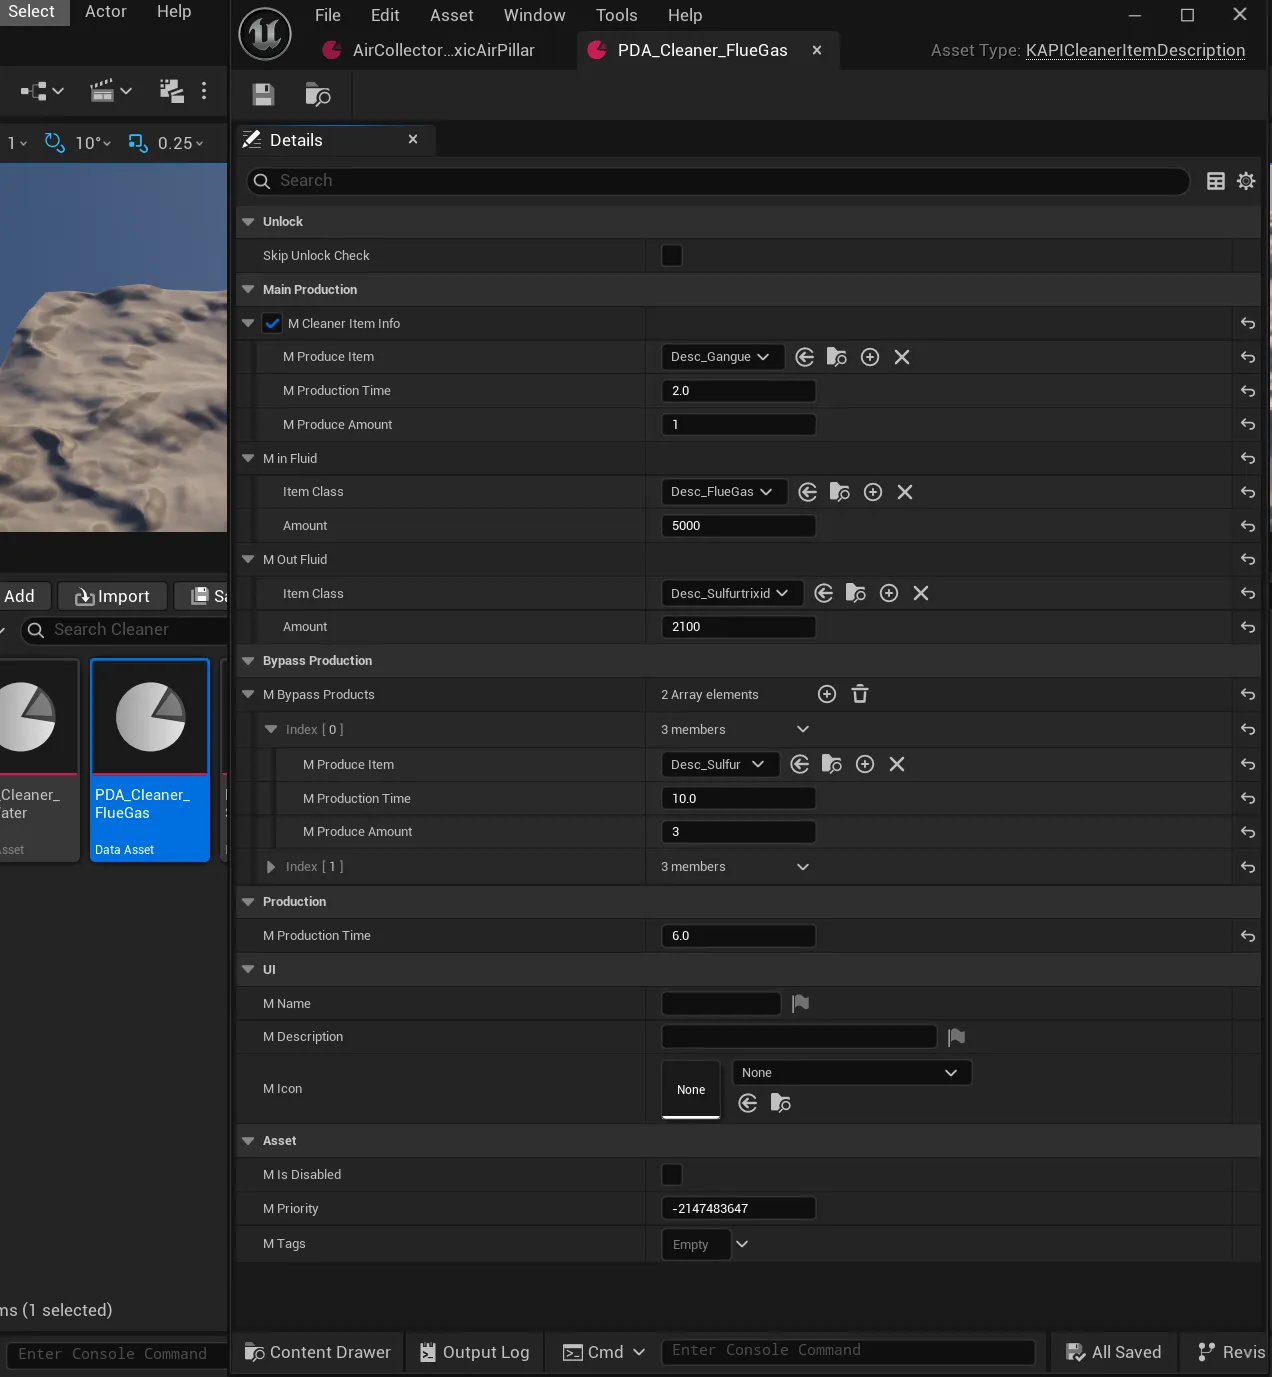Viewport: 1272px width, 1377px height.
Task: Enable M Is Disabled checkbox
Action: point(672,1175)
